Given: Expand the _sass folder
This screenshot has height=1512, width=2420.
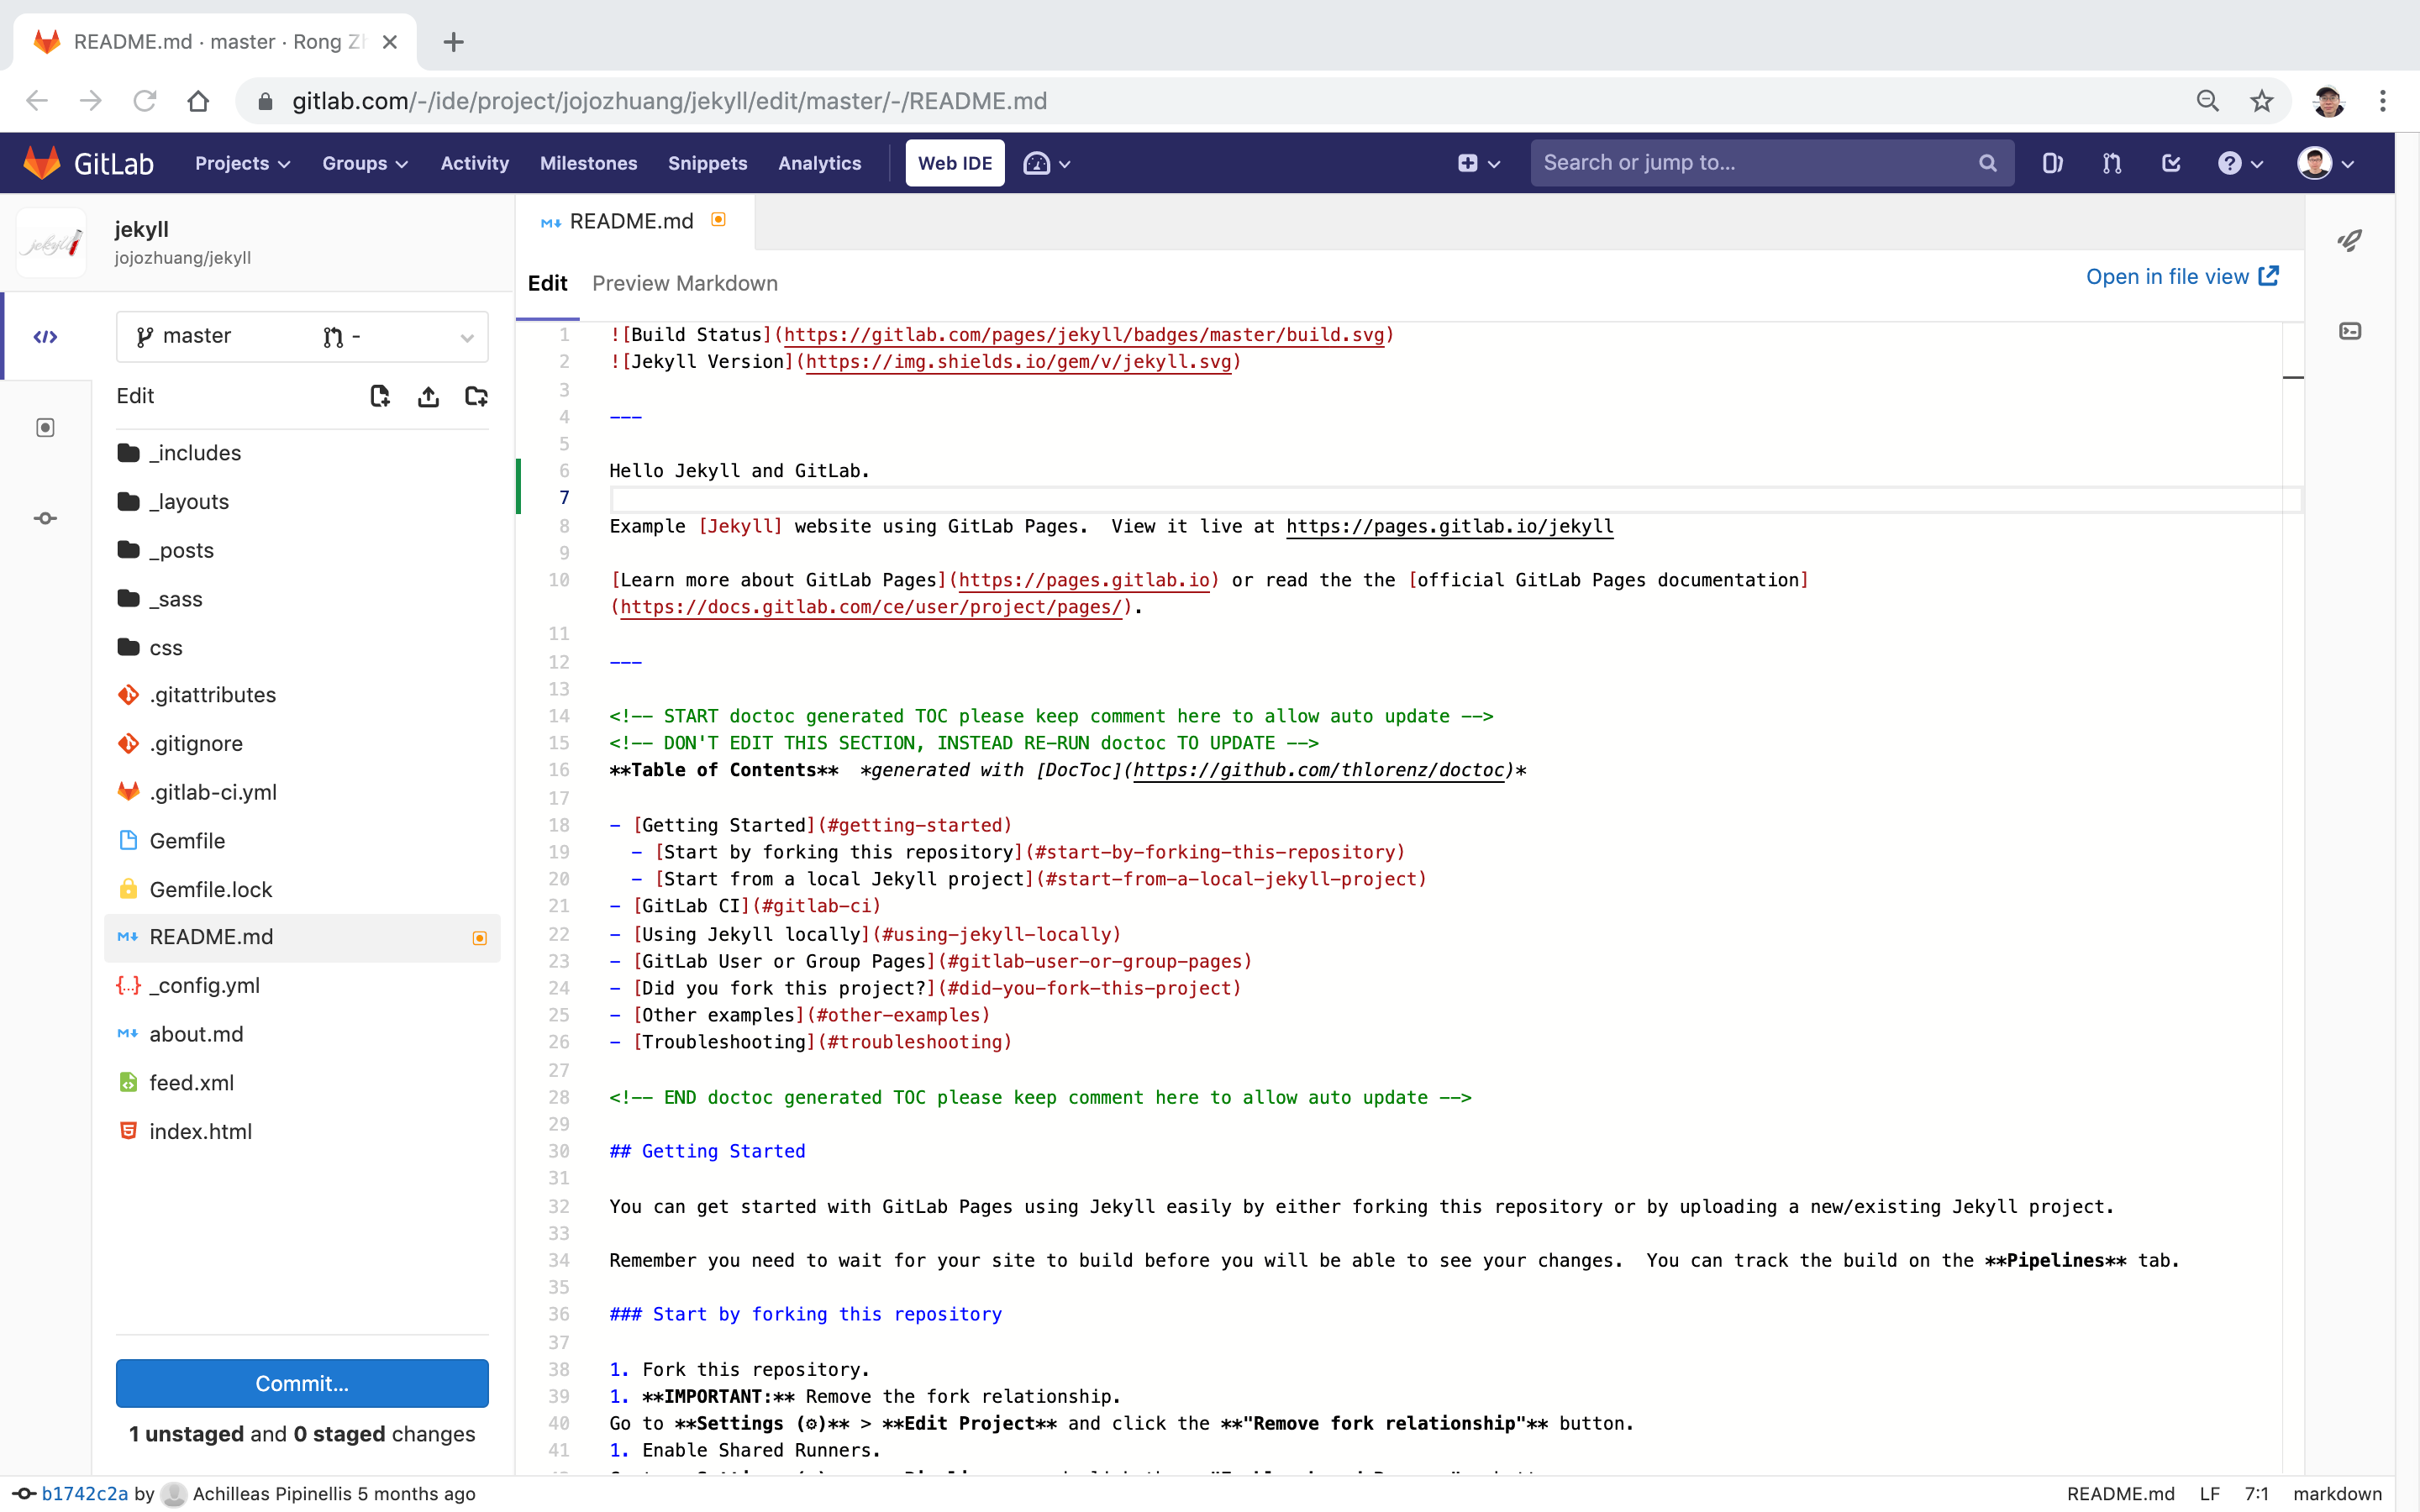Looking at the screenshot, I should pos(302,599).
